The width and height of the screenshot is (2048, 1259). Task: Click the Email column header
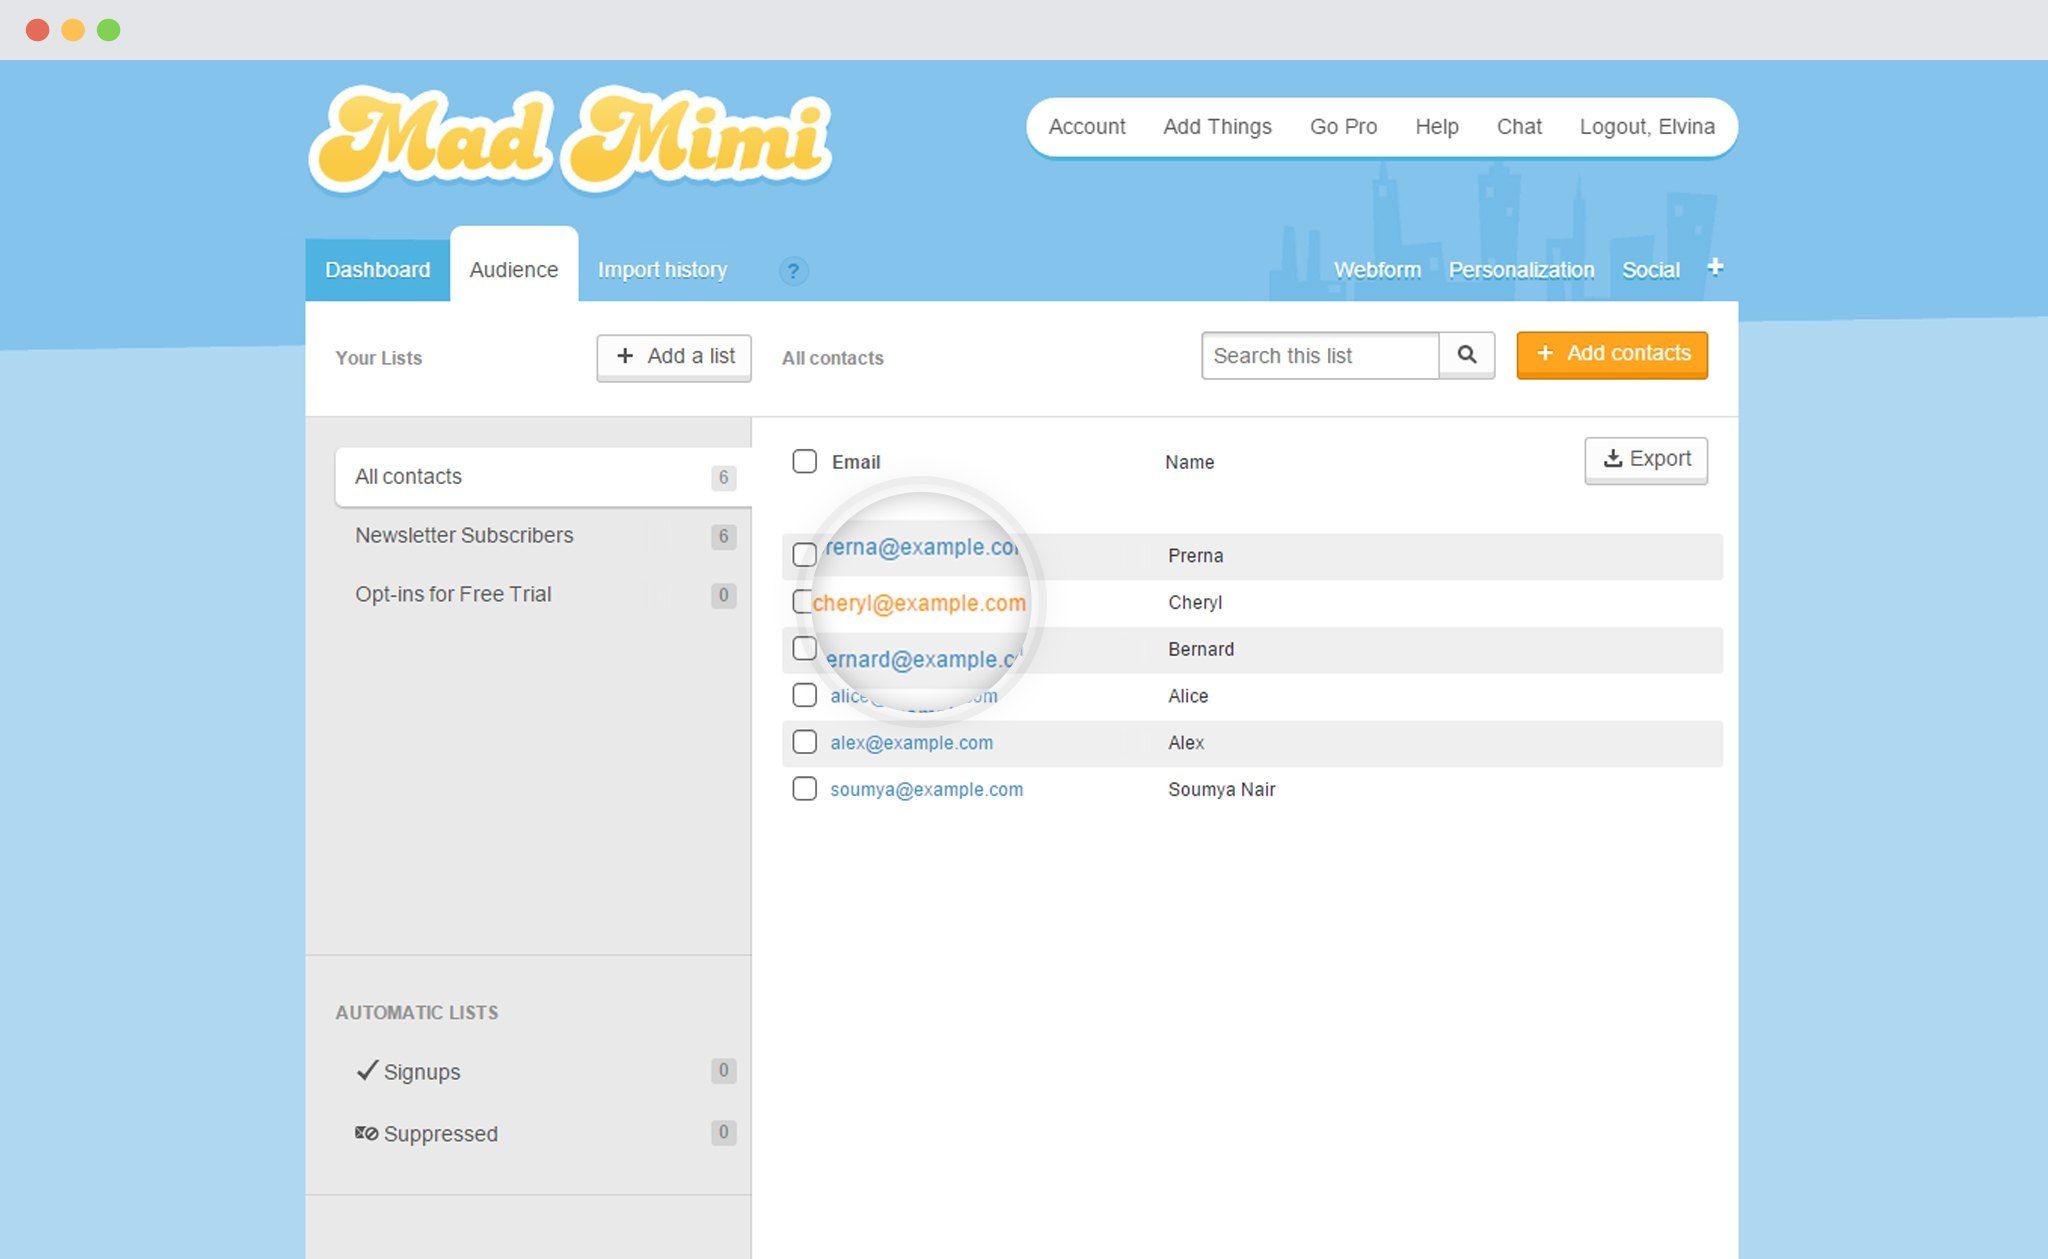pyautogui.click(x=856, y=462)
